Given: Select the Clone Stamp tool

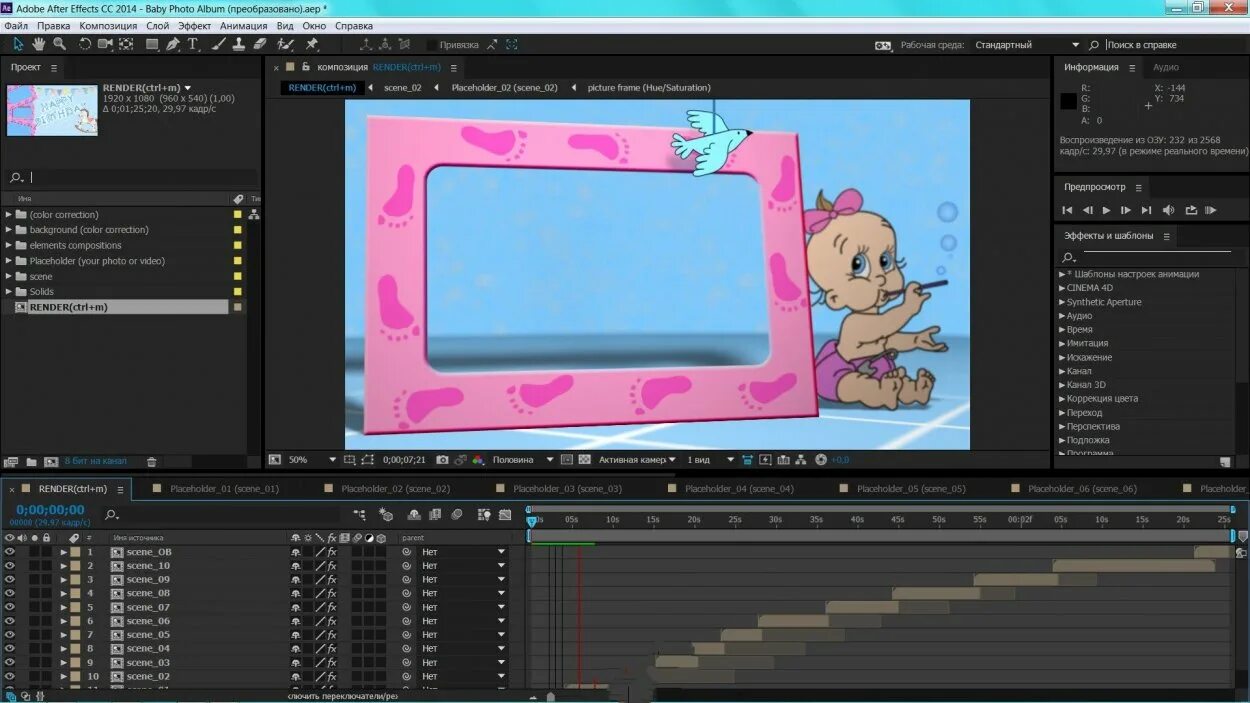Looking at the screenshot, I should point(238,44).
